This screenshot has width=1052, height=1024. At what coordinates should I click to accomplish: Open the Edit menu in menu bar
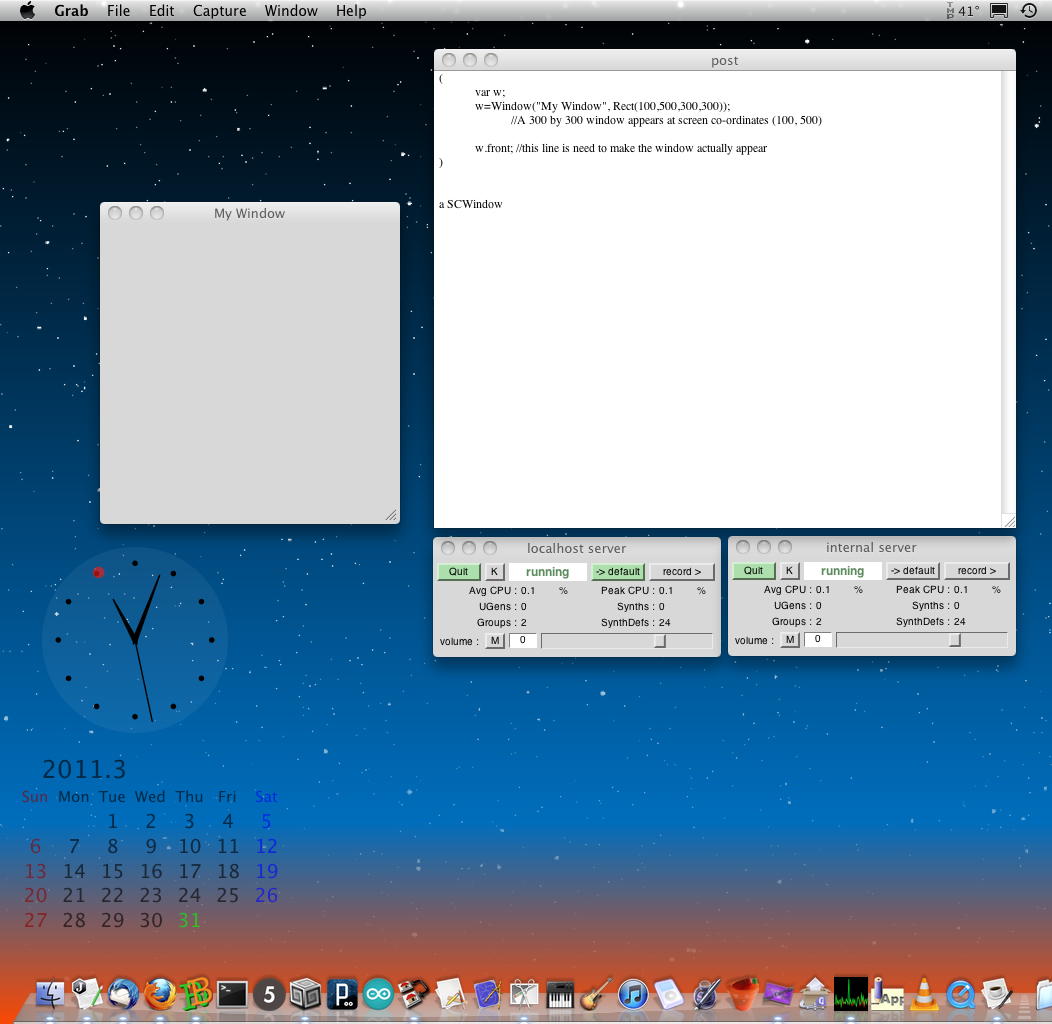(161, 11)
